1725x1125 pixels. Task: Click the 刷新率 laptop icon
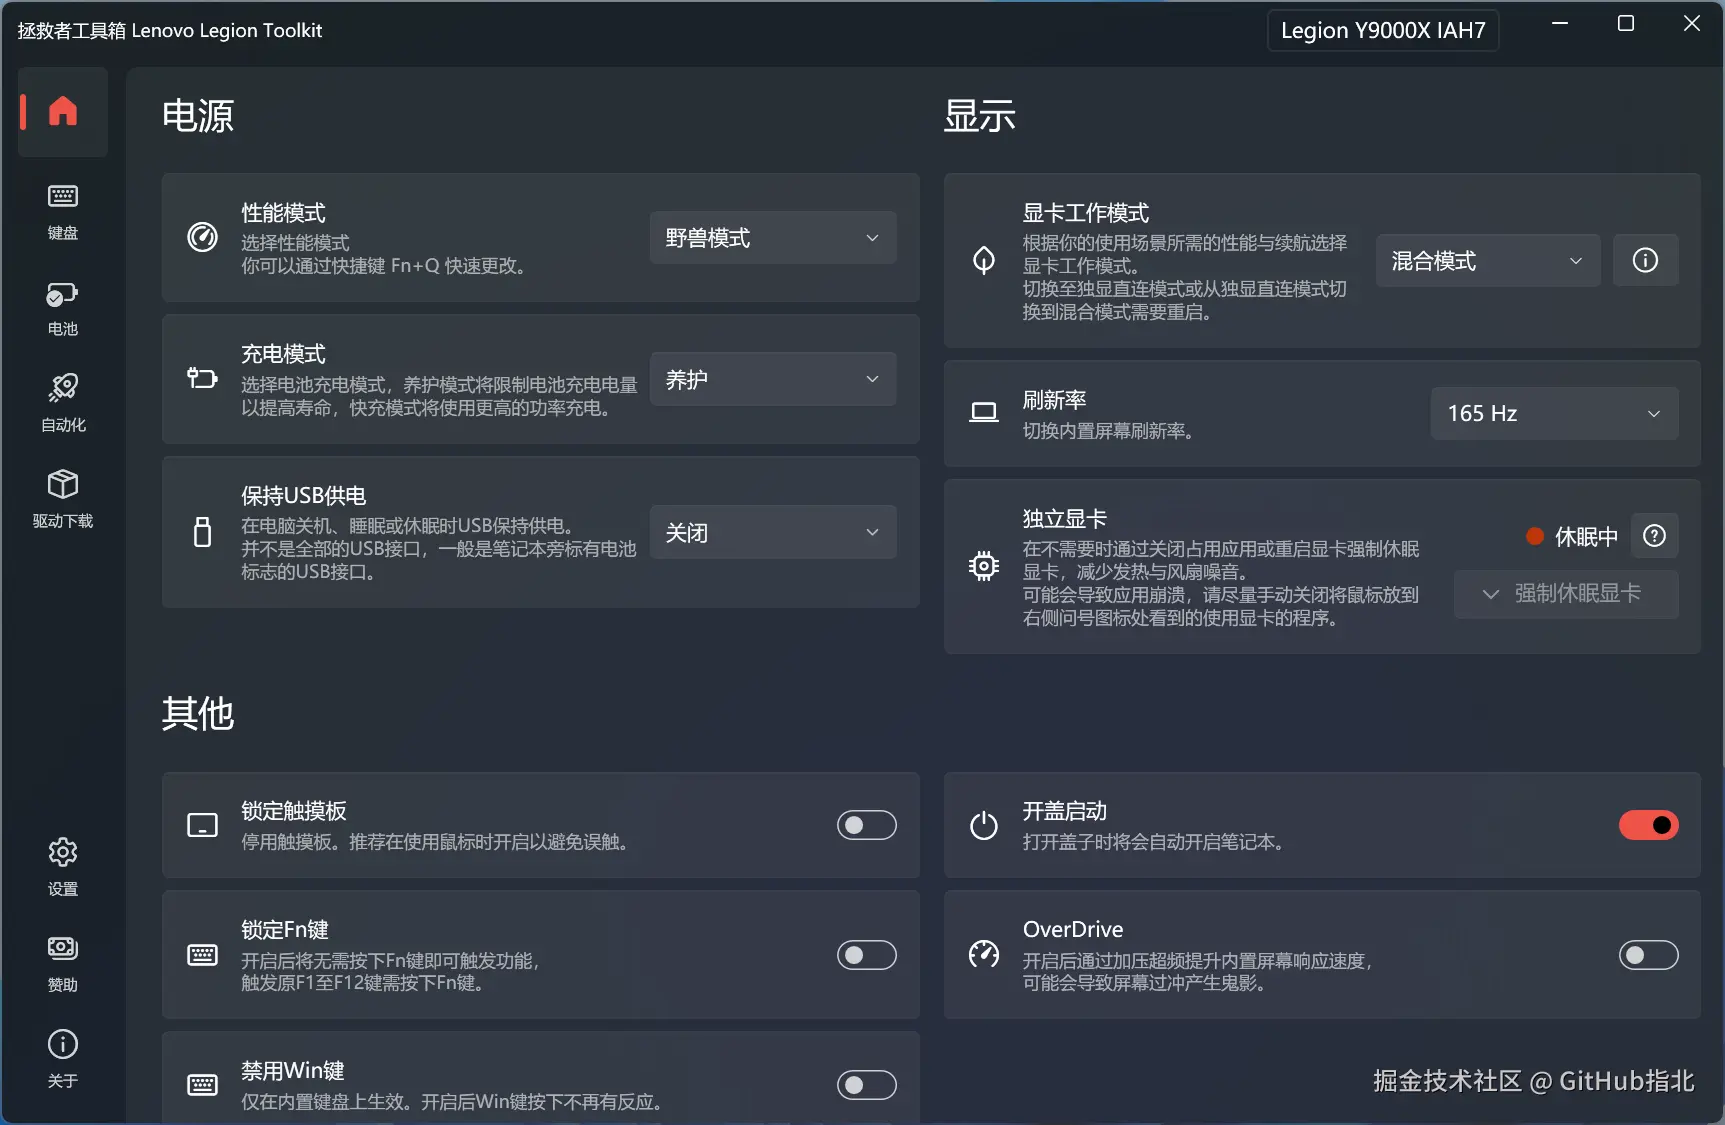[x=984, y=413]
